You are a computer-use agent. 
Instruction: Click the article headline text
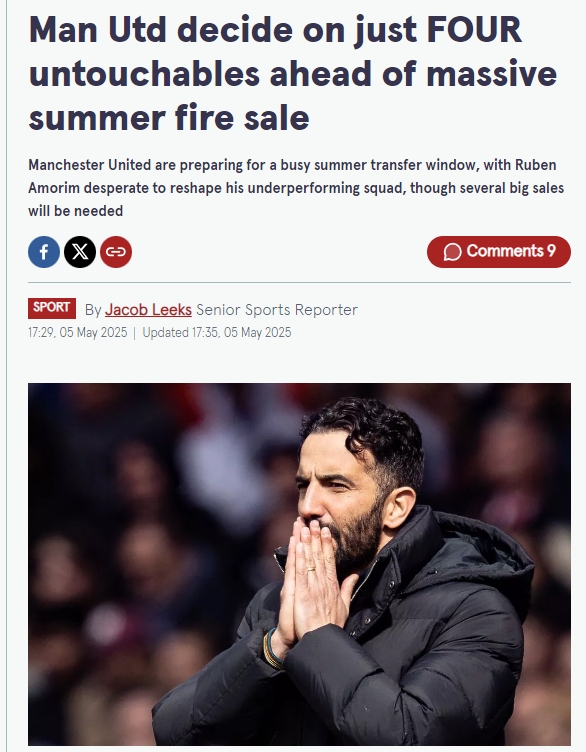[x=293, y=73]
